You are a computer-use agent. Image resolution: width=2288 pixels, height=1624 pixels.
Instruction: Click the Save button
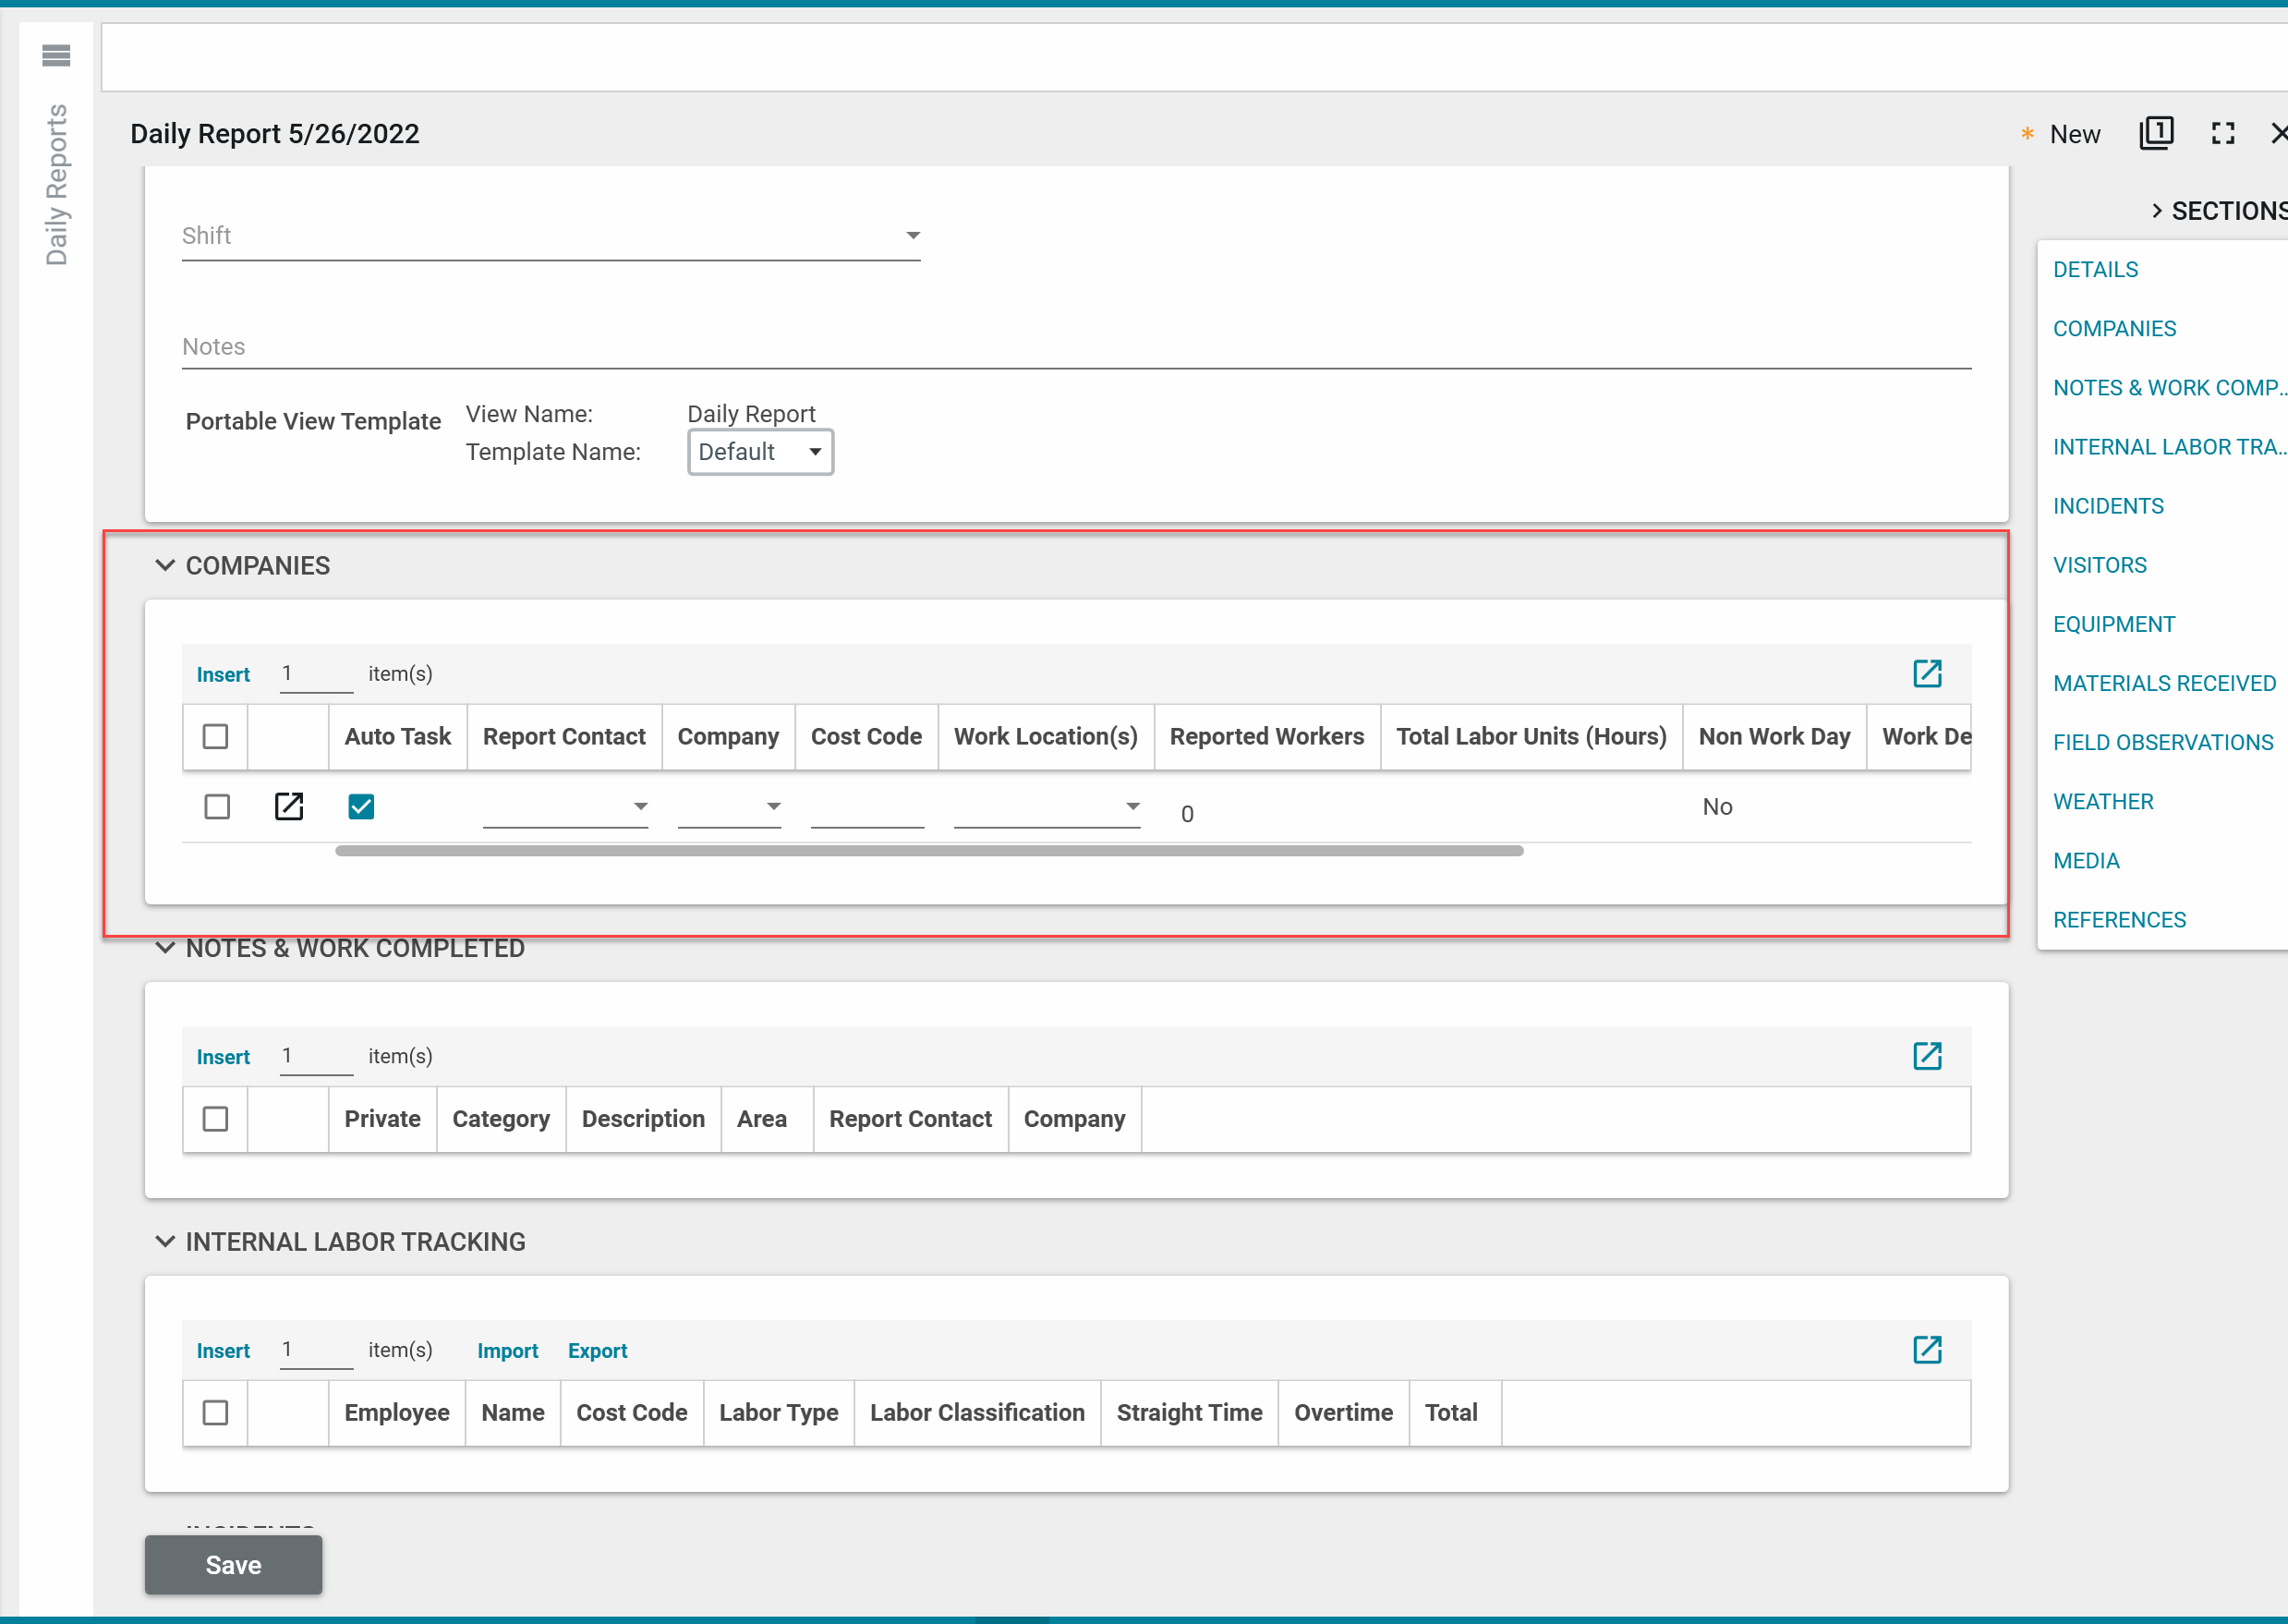[233, 1564]
